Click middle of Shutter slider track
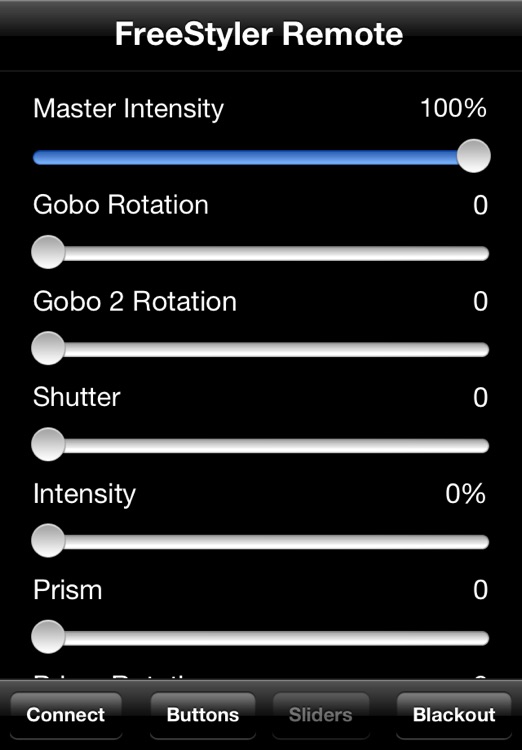Screen dimensions: 522x750 [261, 445]
